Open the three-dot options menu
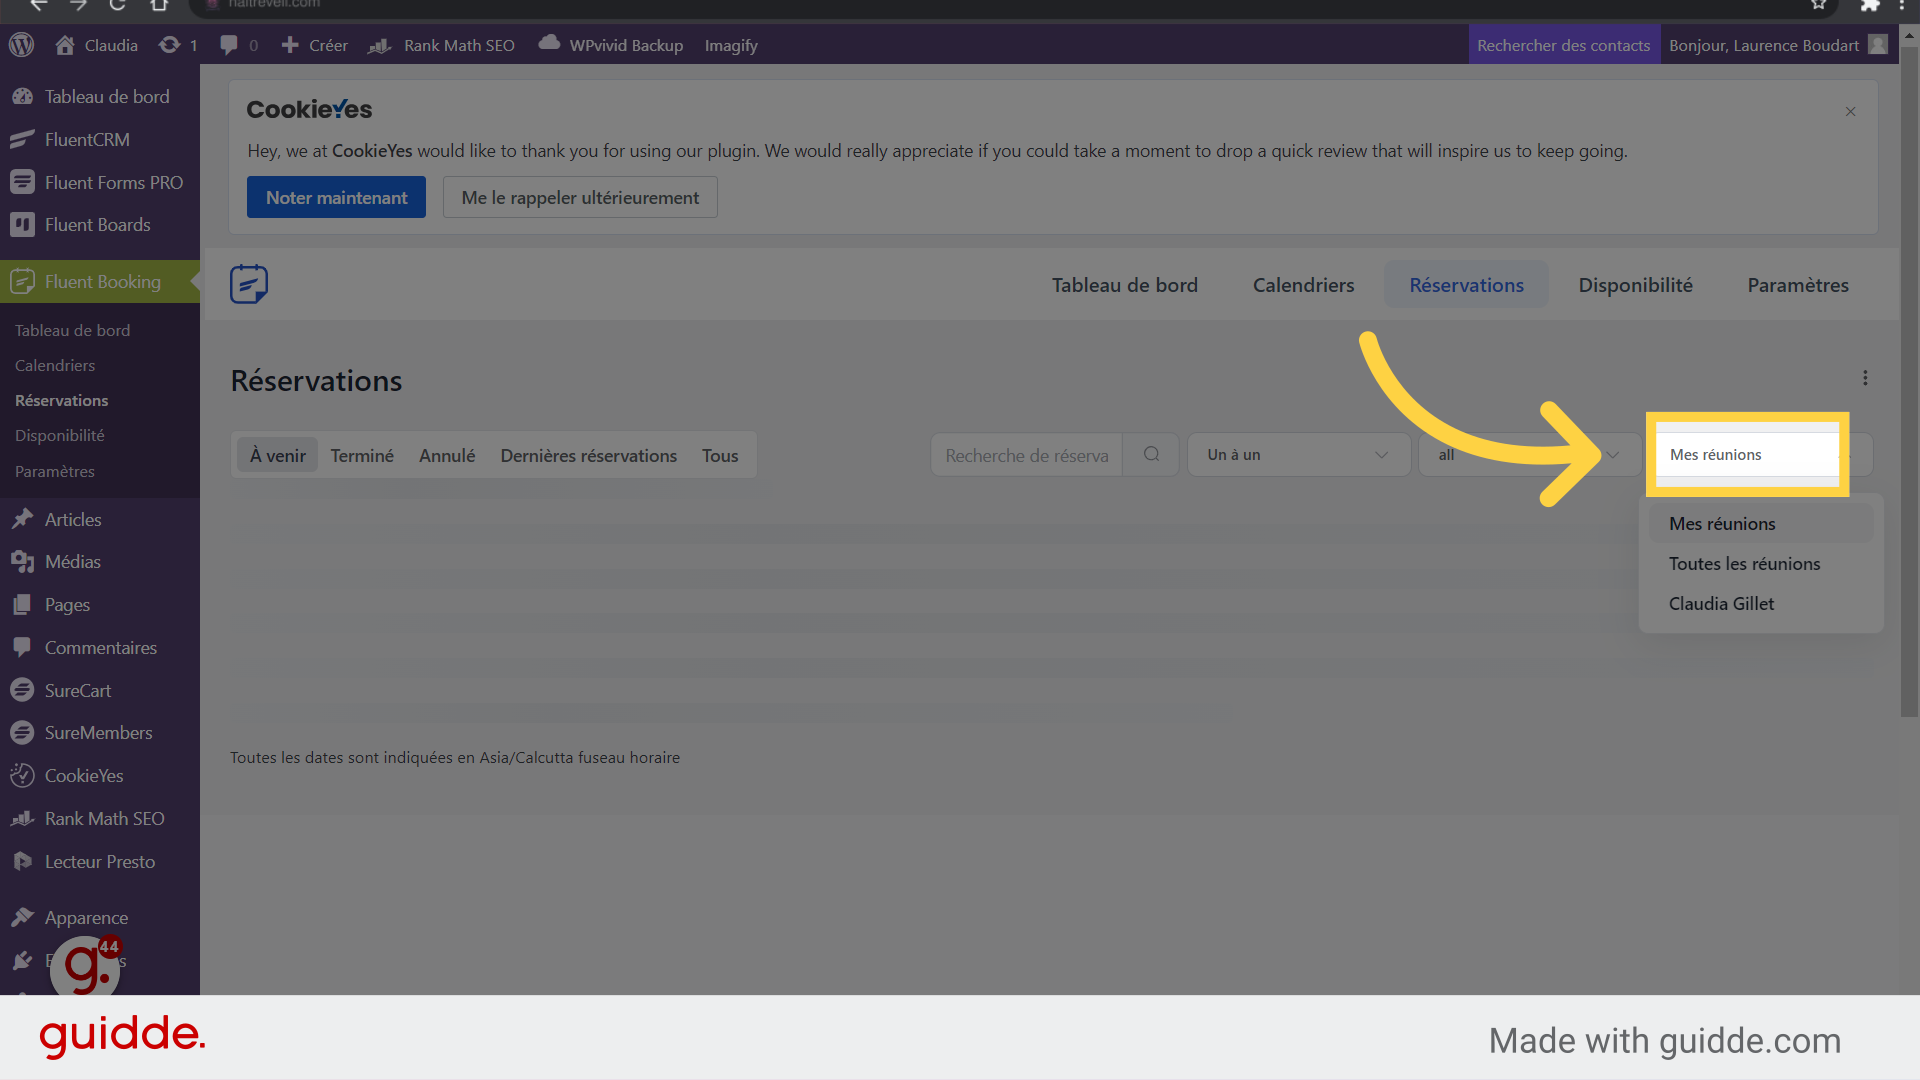This screenshot has height=1080, width=1920. [1865, 378]
